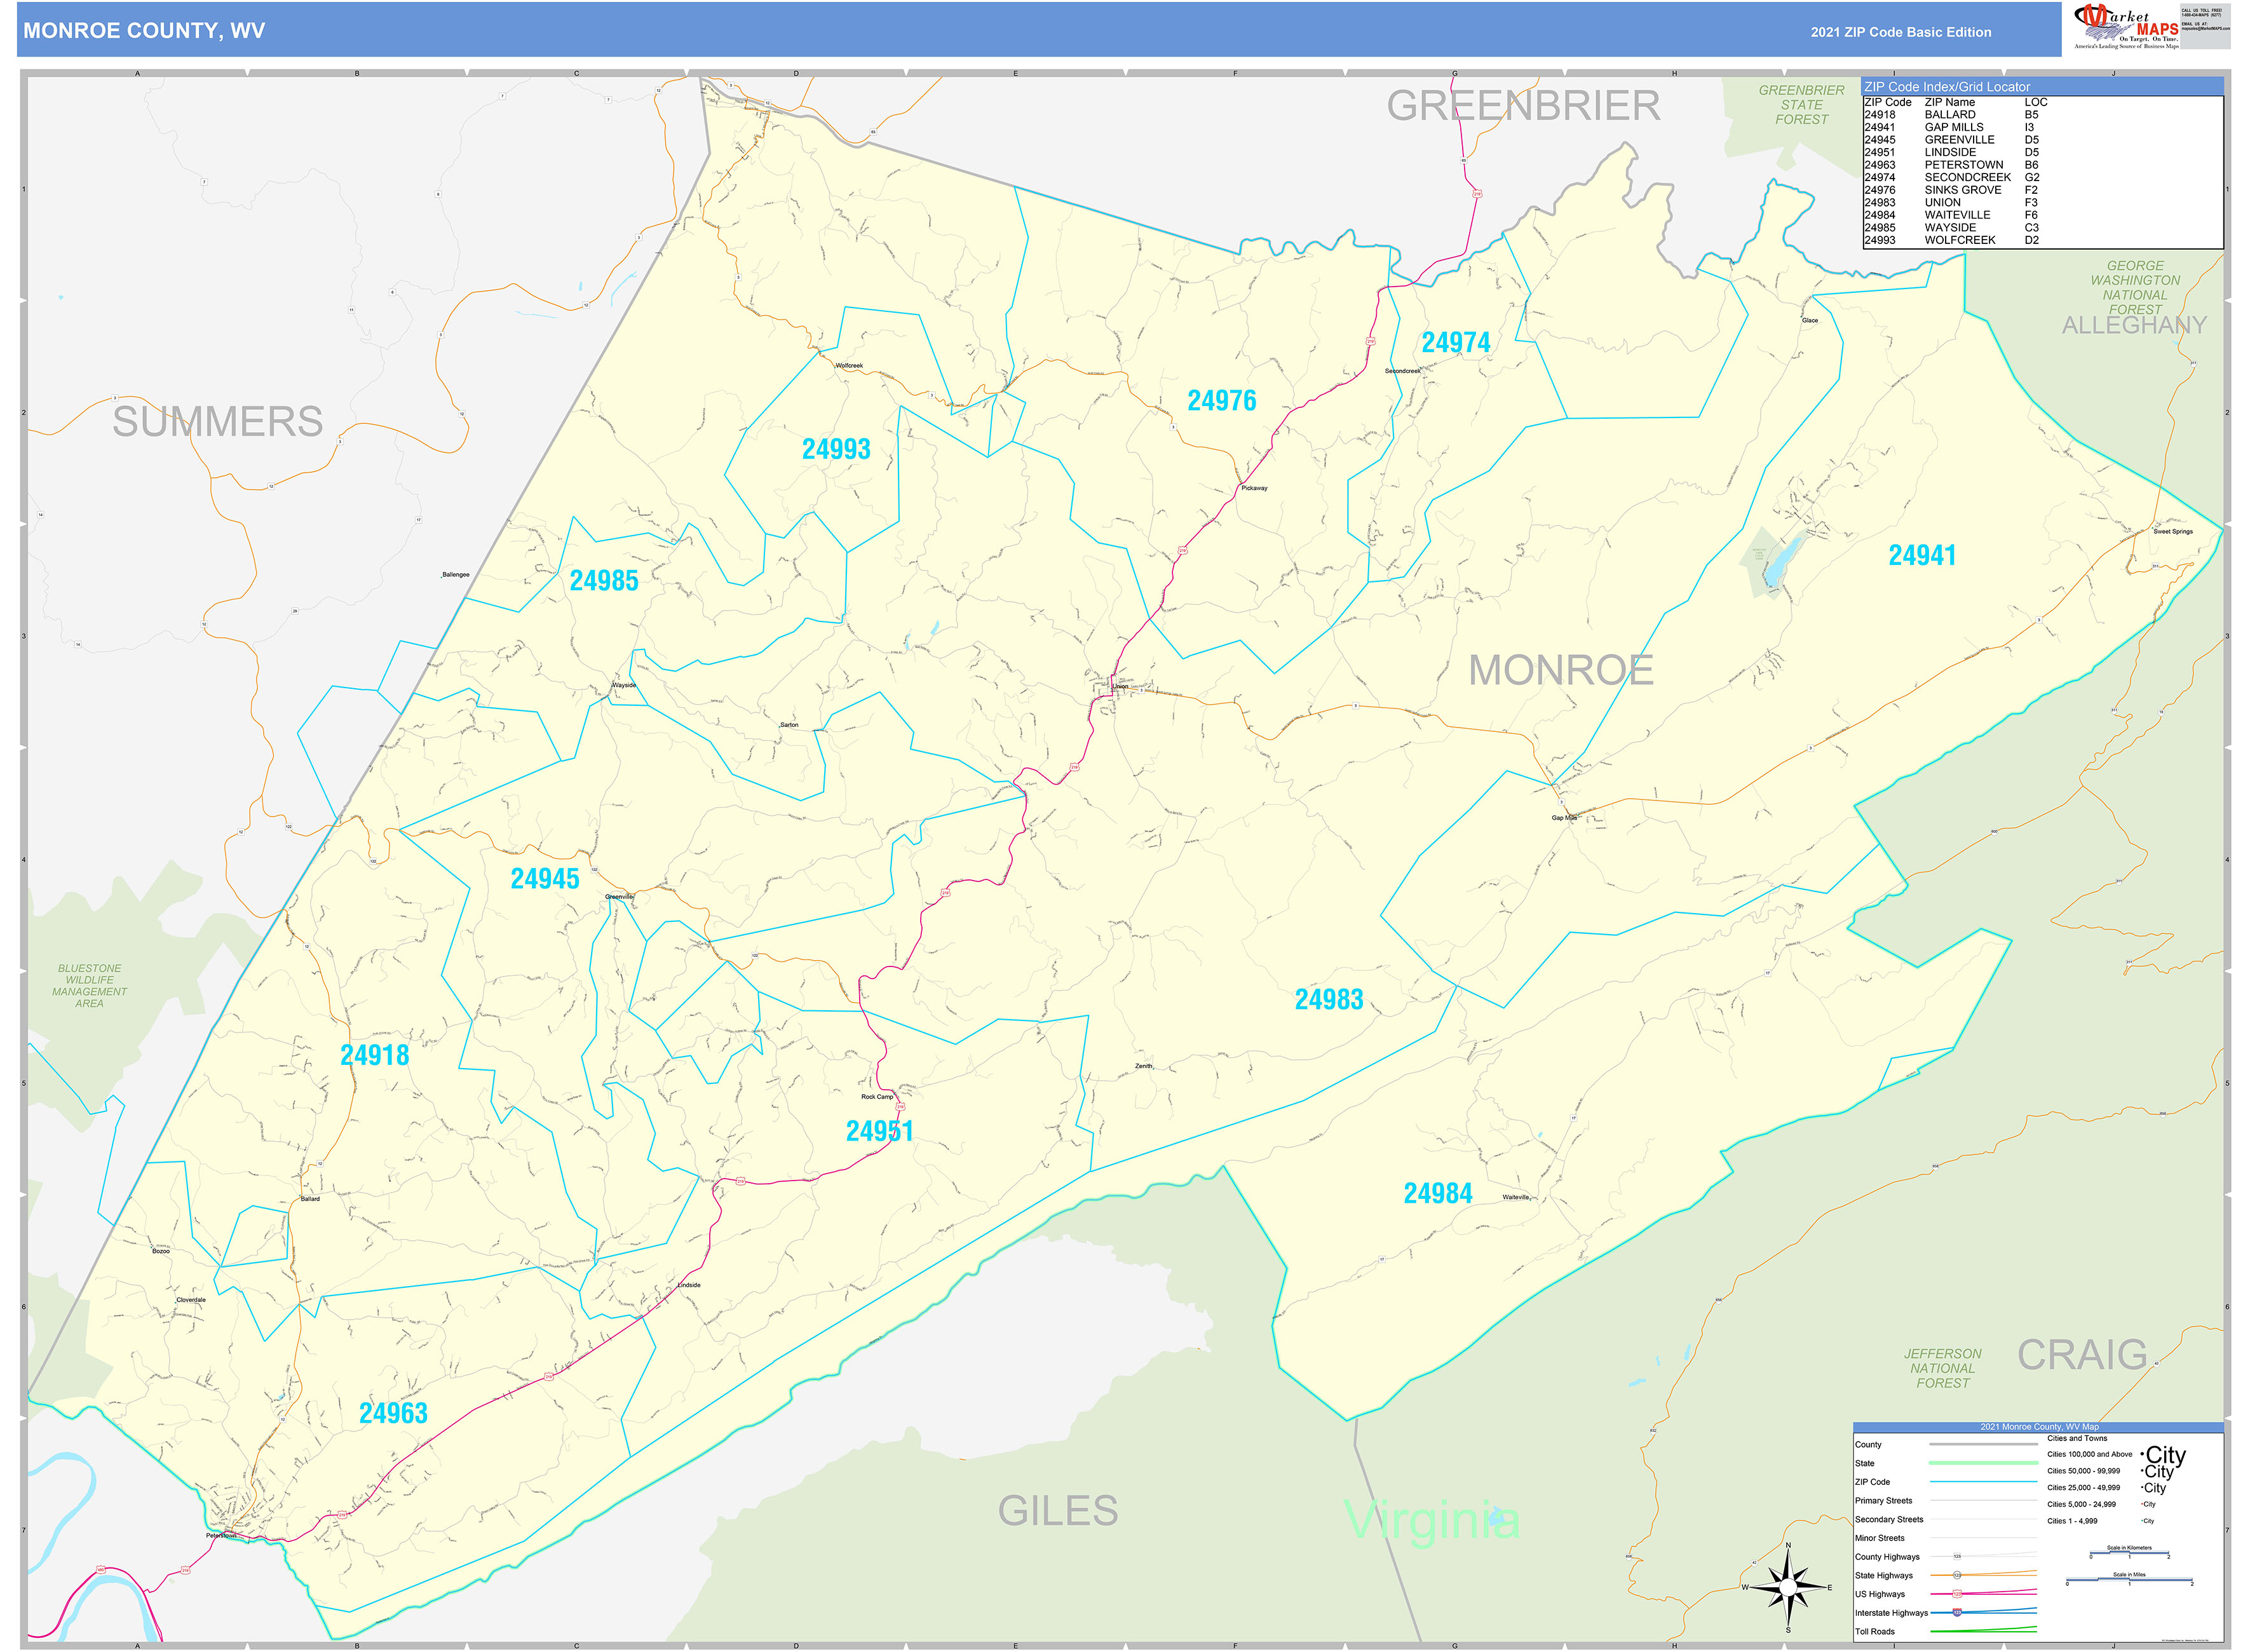The width and height of the screenshot is (2250, 1652).
Task: Click the 24974 ZIP label on the map
Action: [1456, 343]
